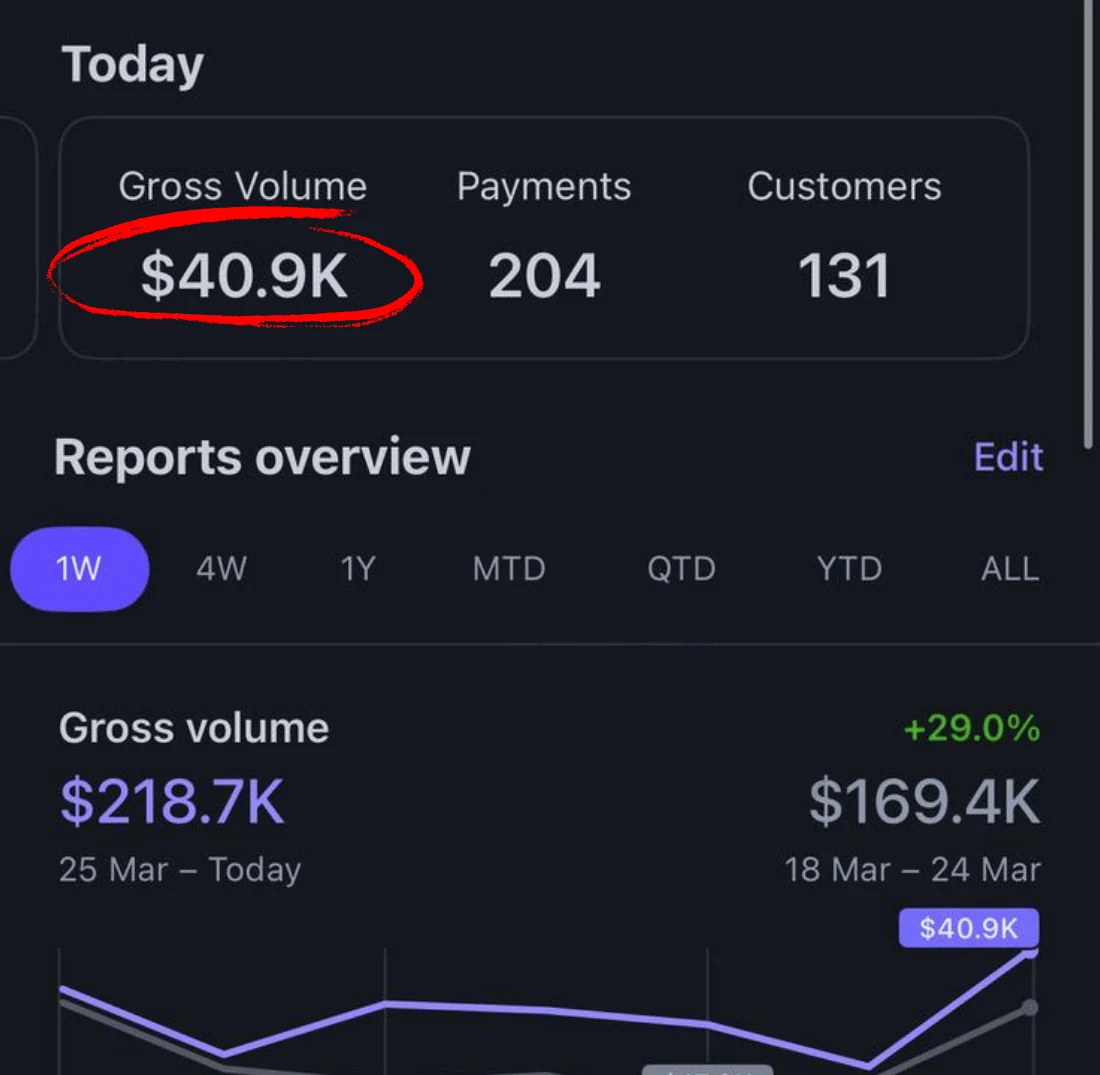Tap the +29.0% change indicator
Image resolution: width=1100 pixels, height=1075 pixels.
tap(972, 728)
